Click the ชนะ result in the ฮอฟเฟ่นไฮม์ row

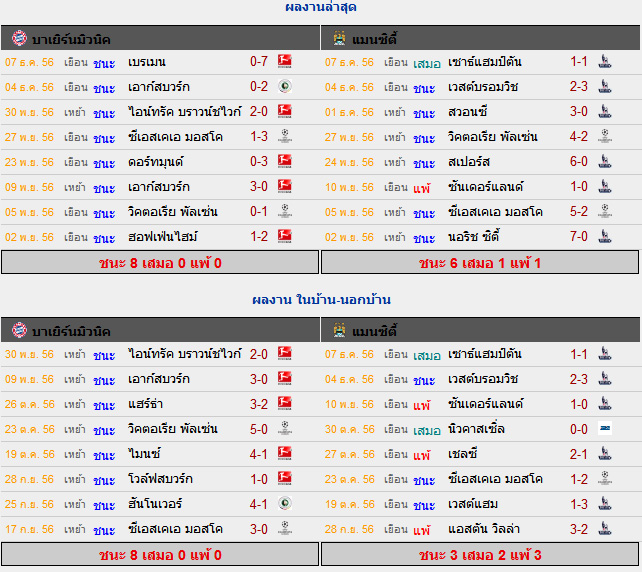point(104,237)
